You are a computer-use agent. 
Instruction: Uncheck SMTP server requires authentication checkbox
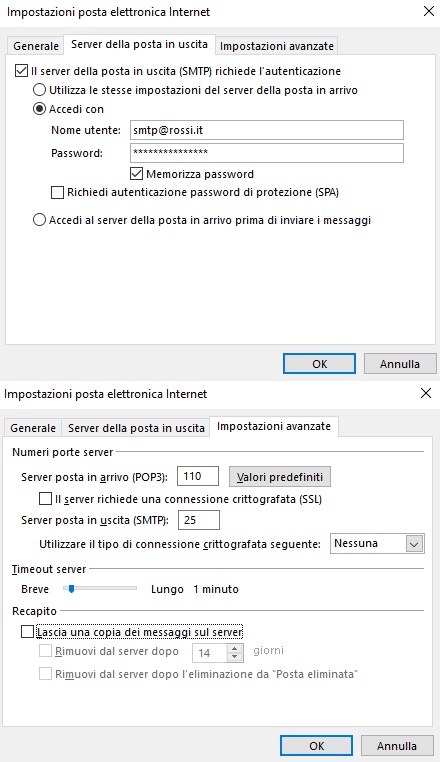[21, 71]
